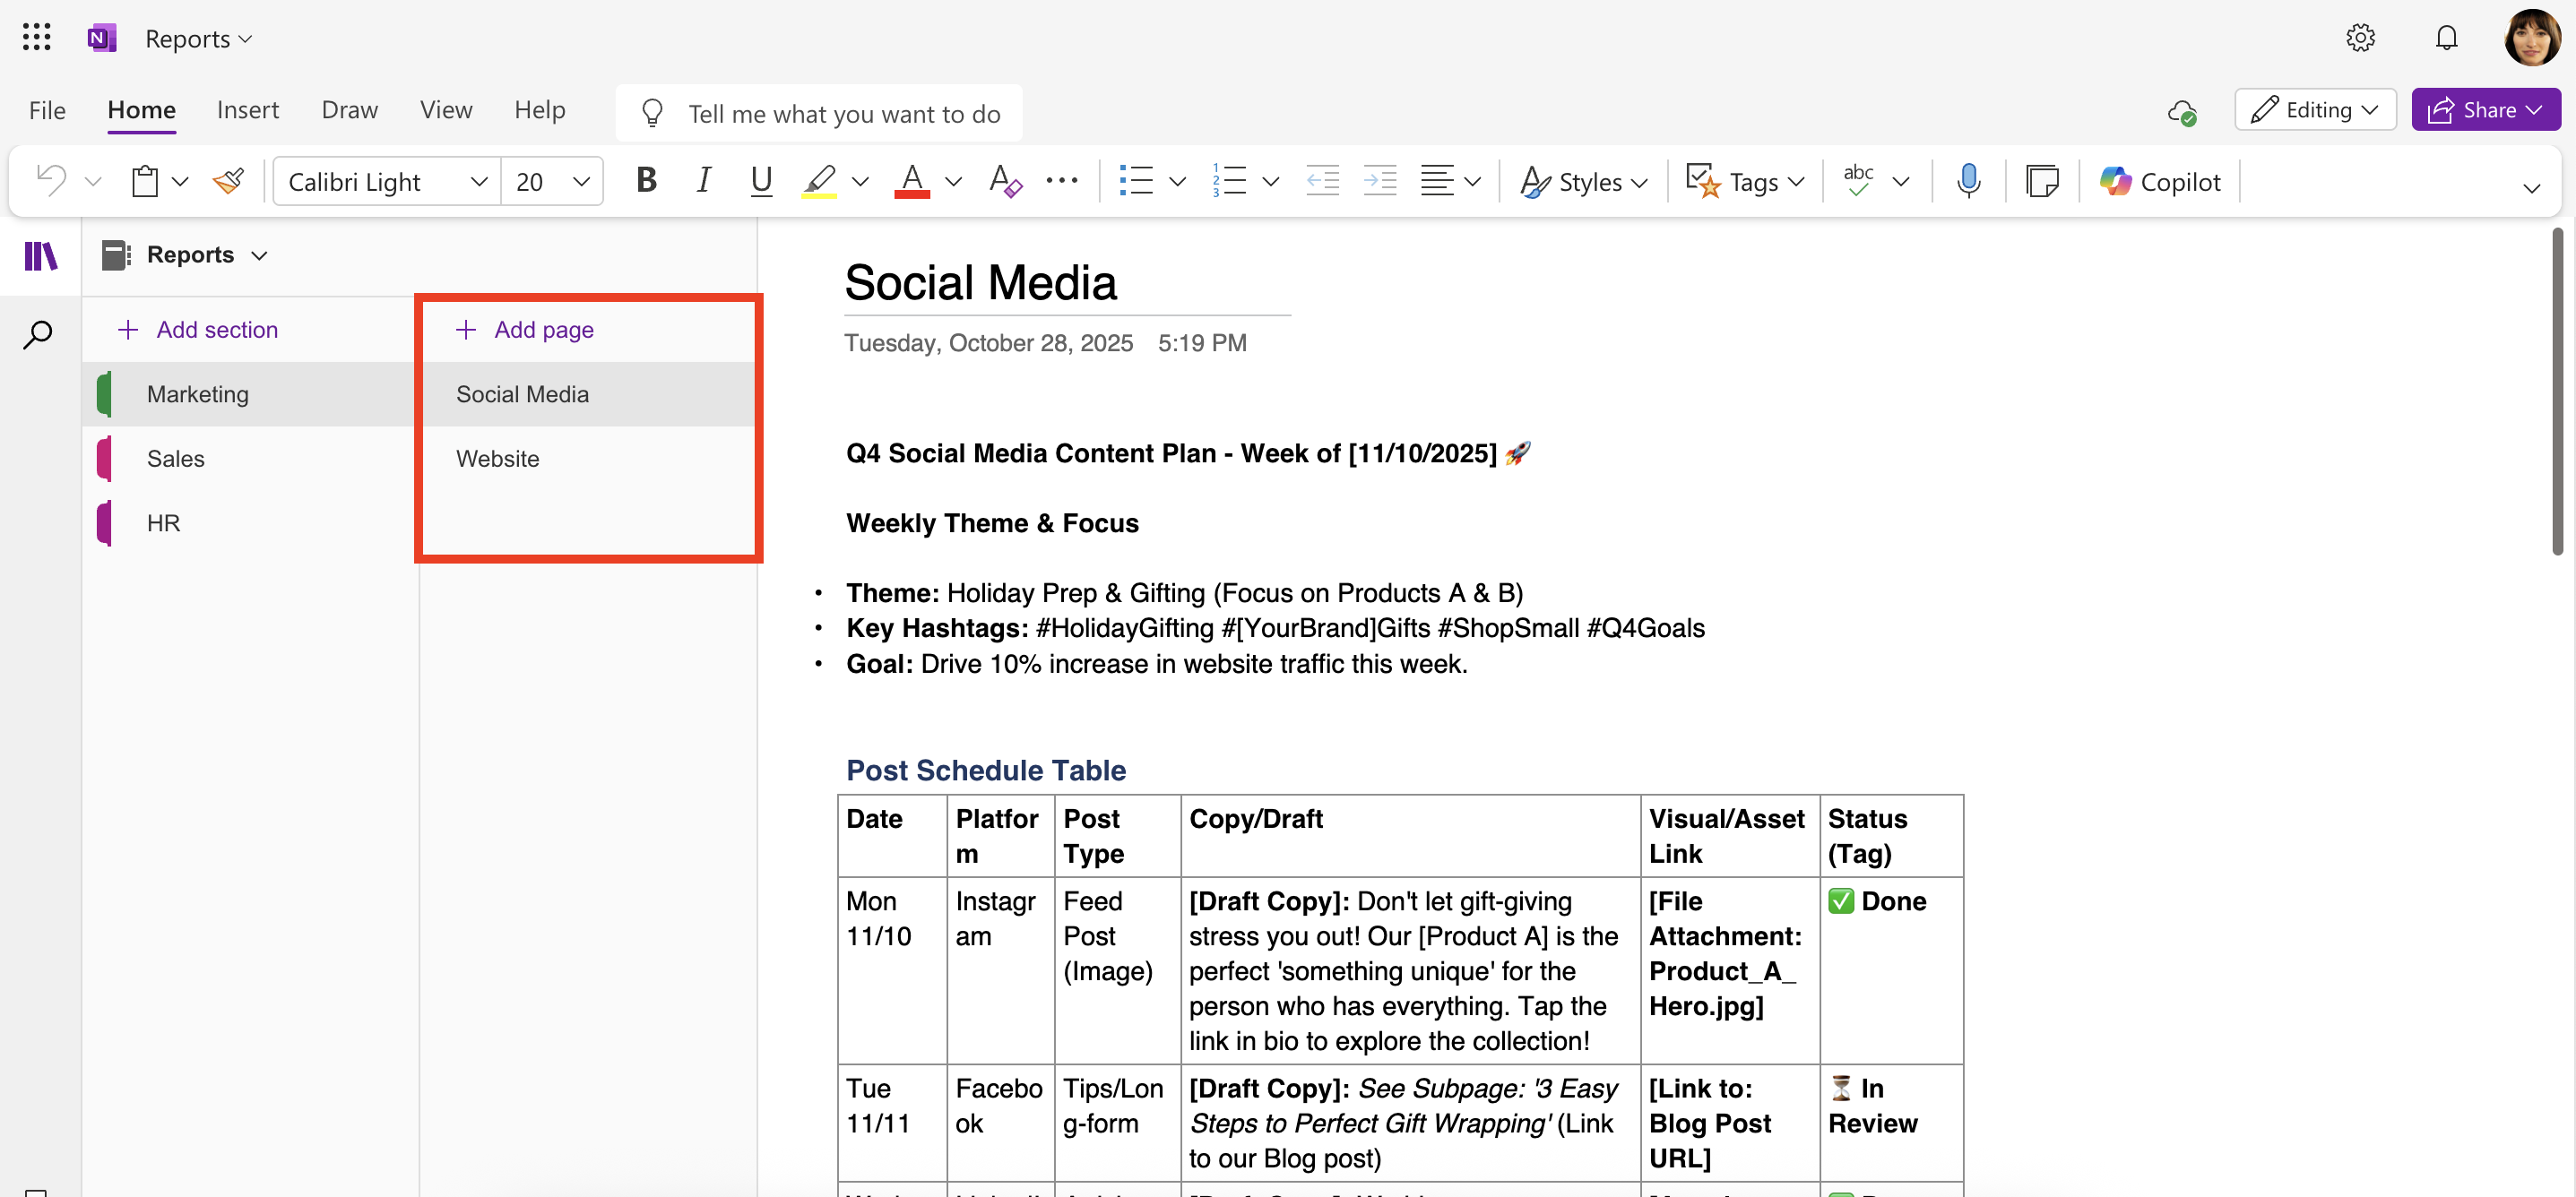2576x1197 pixels.
Task: Toggle italic formatting
Action: (703, 181)
